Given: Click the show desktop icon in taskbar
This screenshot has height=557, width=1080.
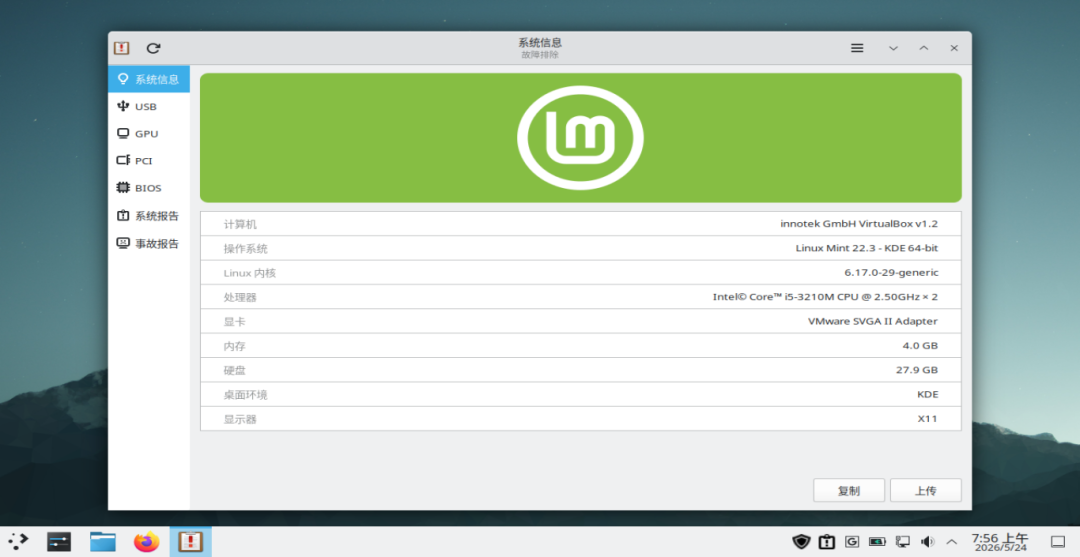Looking at the screenshot, I should 1057,542.
